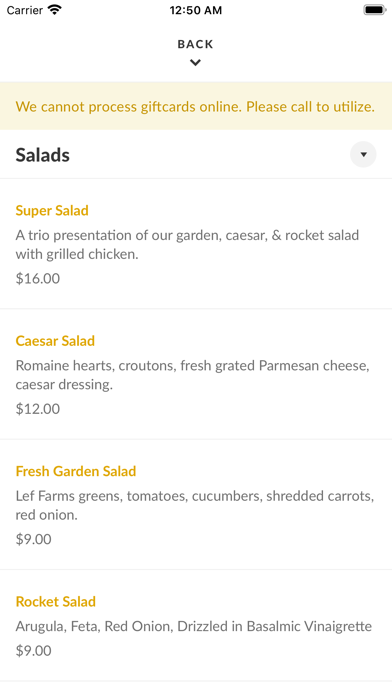Click the down chevron under BACK

click(x=195, y=63)
